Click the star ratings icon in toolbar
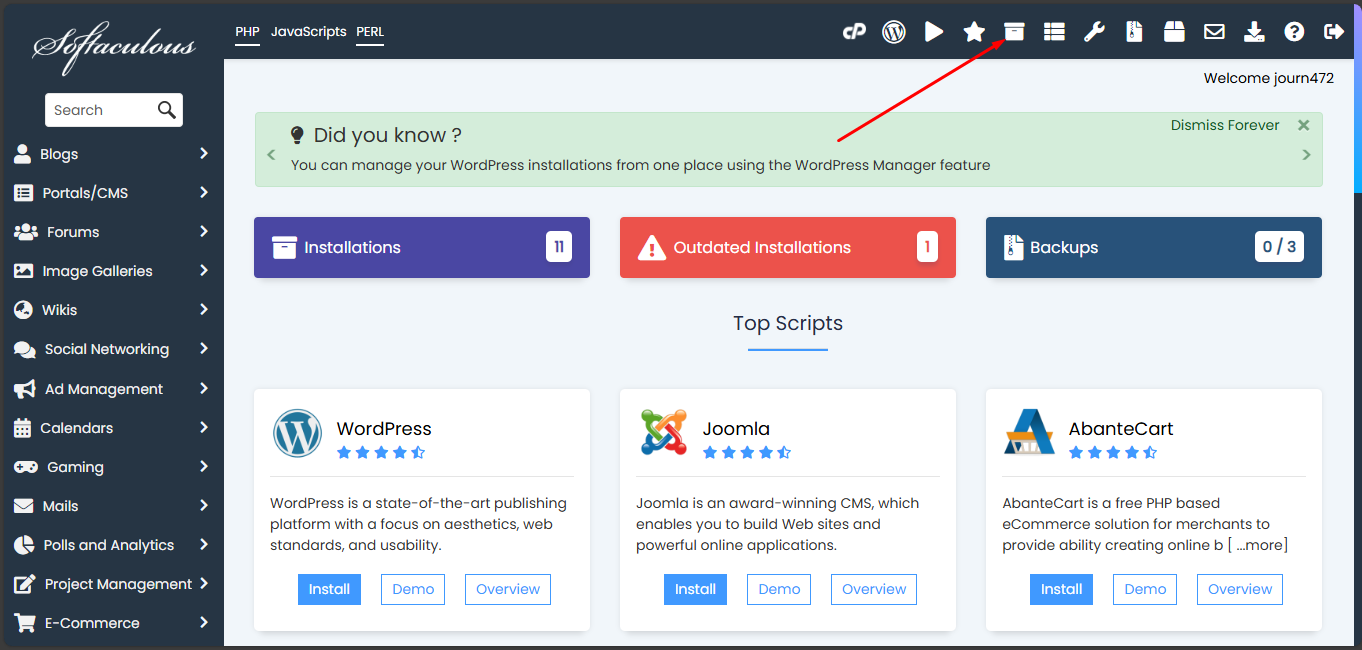 974,32
